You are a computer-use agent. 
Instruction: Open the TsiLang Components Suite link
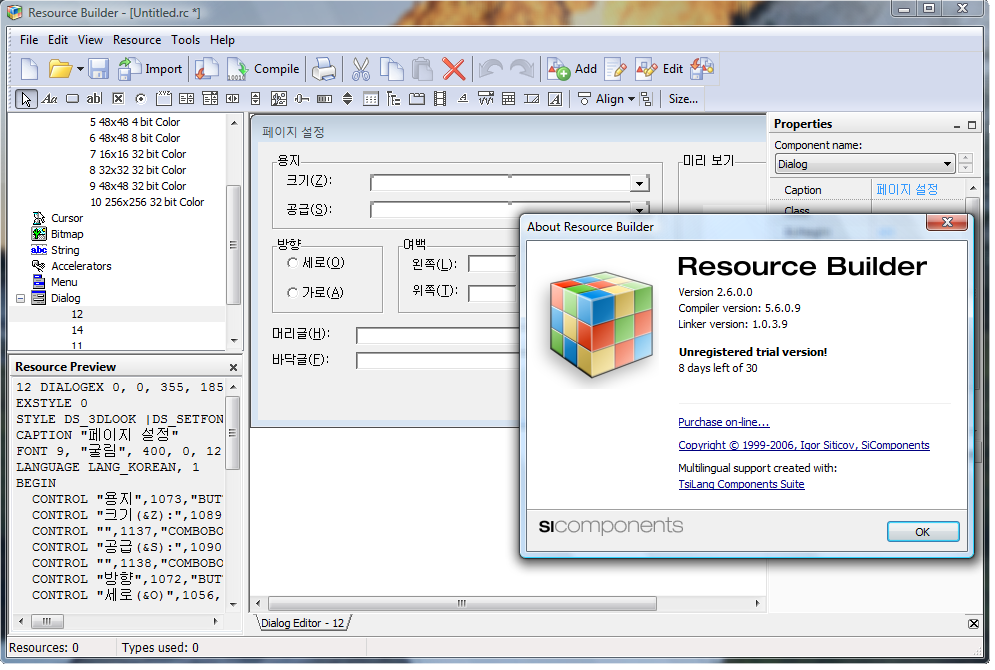(741, 485)
